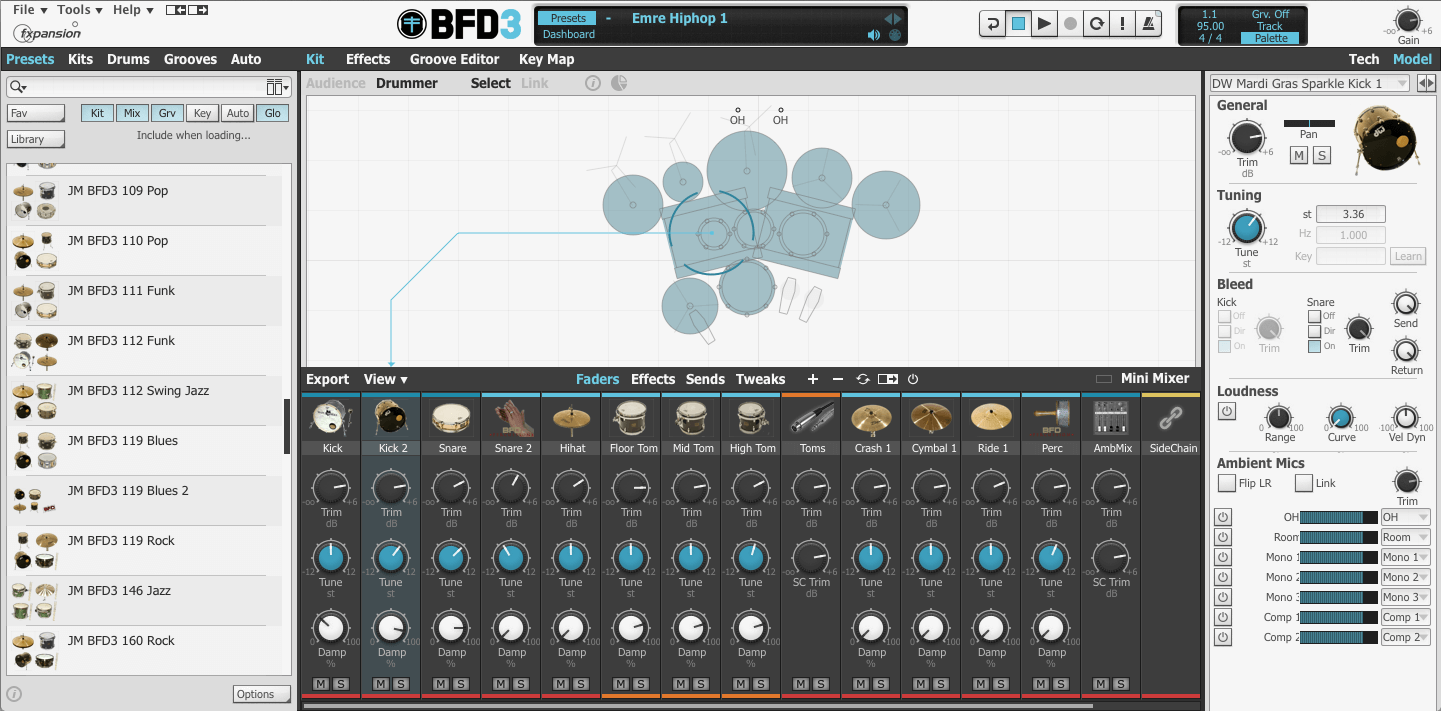The image size is (1441, 711).
Task: Click the Room level slider in Ambient Mics
Action: tap(1340, 537)
